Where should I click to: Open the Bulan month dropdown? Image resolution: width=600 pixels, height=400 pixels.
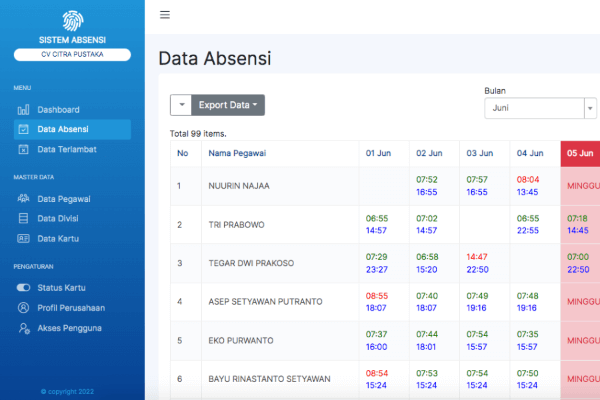point(539,109)
